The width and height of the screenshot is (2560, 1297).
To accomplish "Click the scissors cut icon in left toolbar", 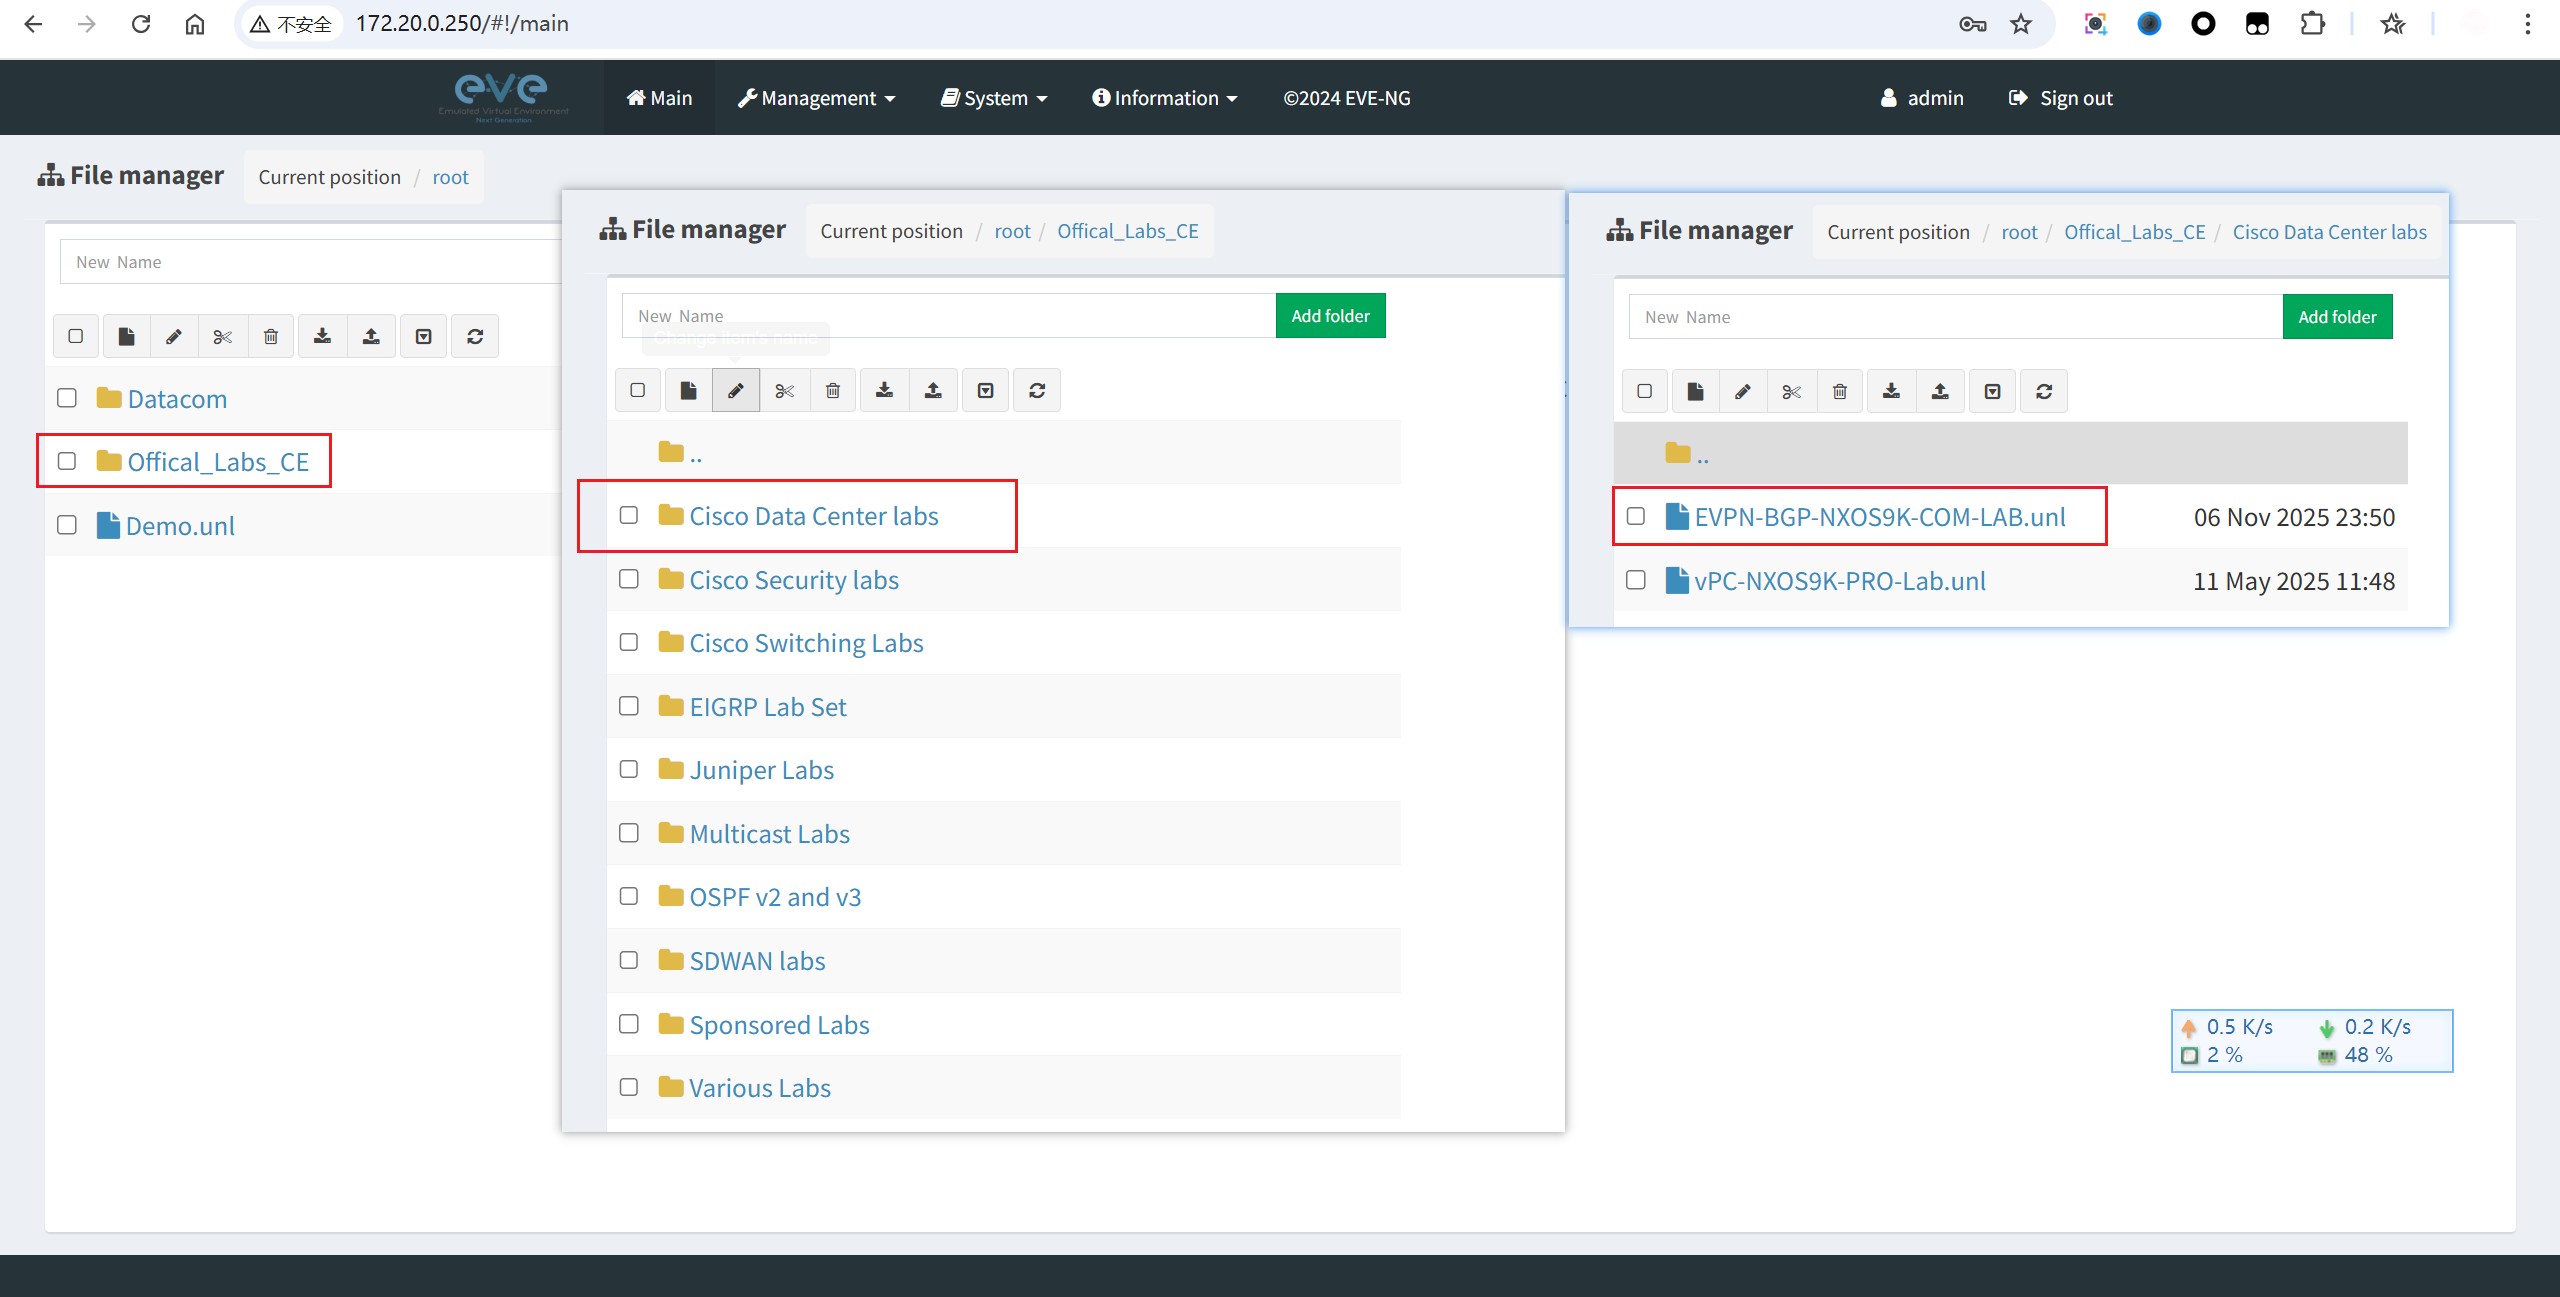I will [x=222, y=336].
